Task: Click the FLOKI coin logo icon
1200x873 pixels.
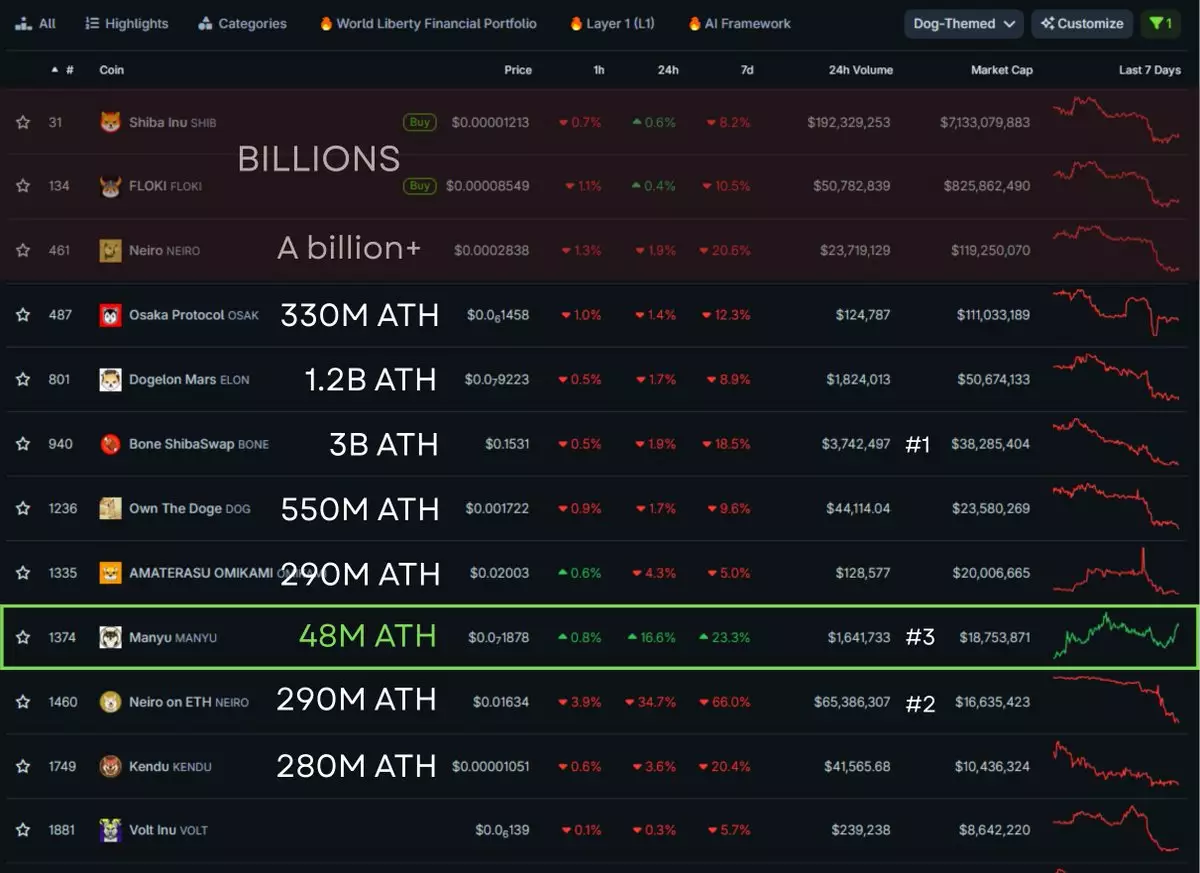Action: [x=110, y=186]
